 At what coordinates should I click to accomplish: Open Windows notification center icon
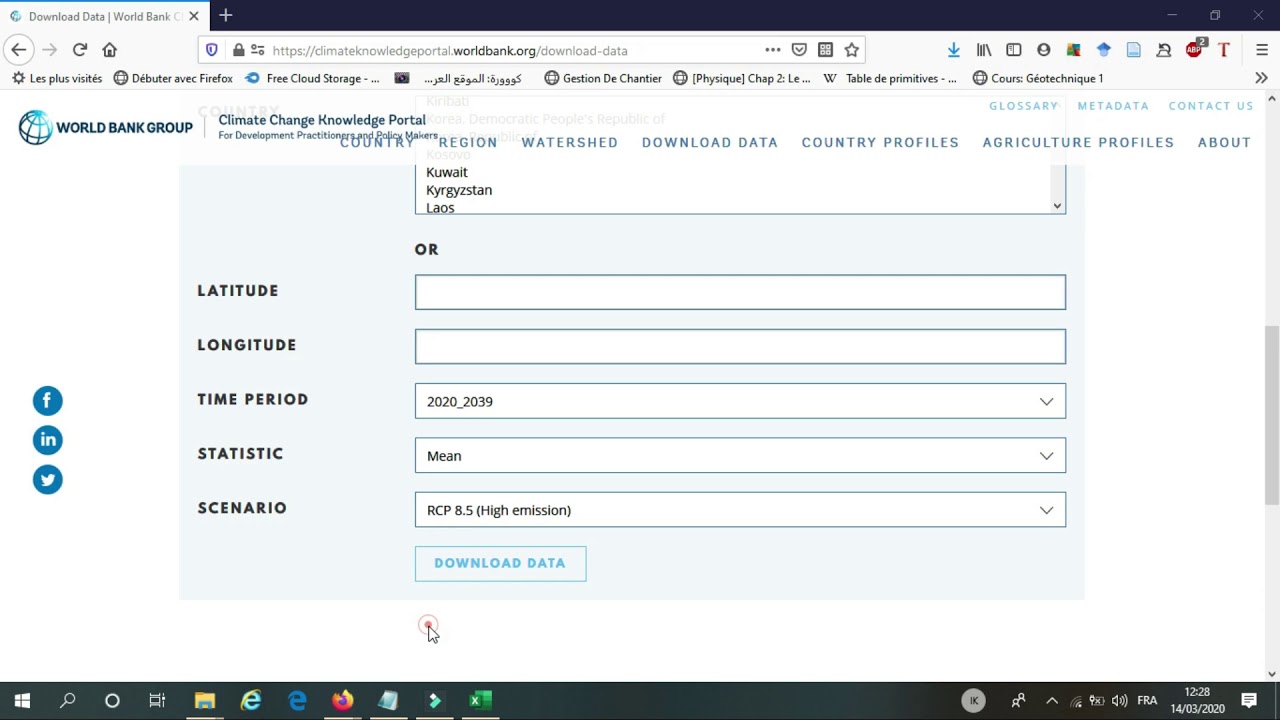point(1249,700)
